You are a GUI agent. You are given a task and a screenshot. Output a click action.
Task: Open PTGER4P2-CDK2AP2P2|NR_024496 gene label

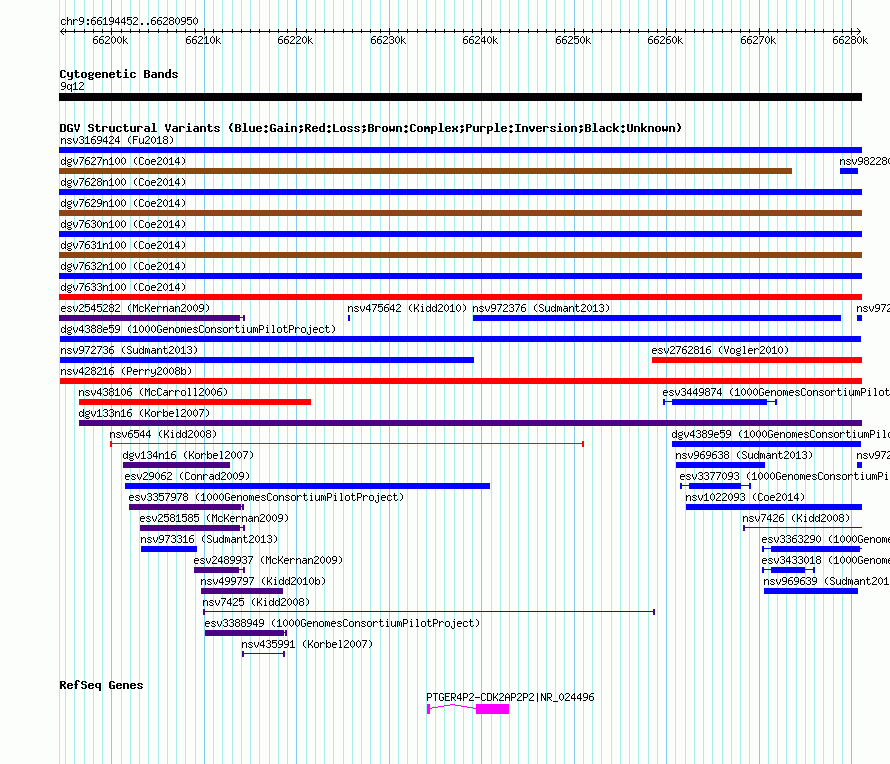[510, 697]
